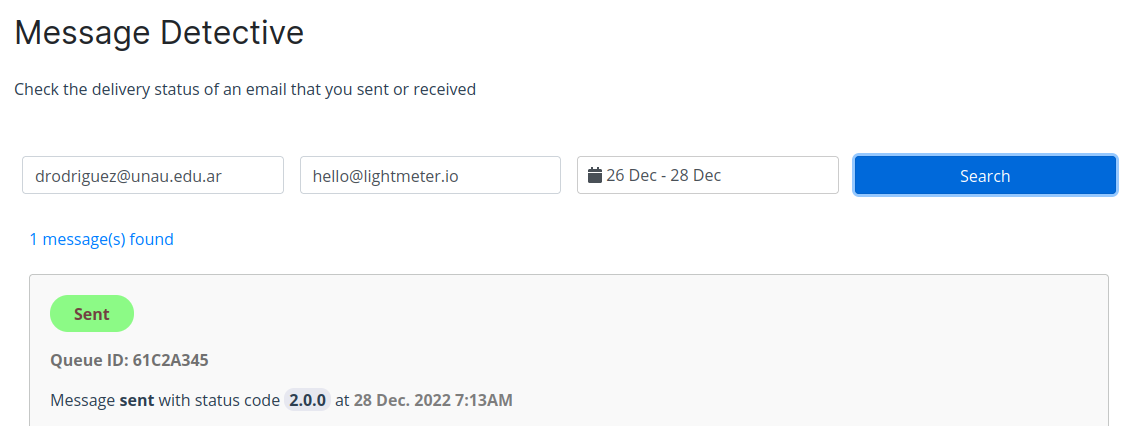The height and width of the screenshot is (426, 1134).
Task: Click the green Sent status badge
Action: [92, 314]
